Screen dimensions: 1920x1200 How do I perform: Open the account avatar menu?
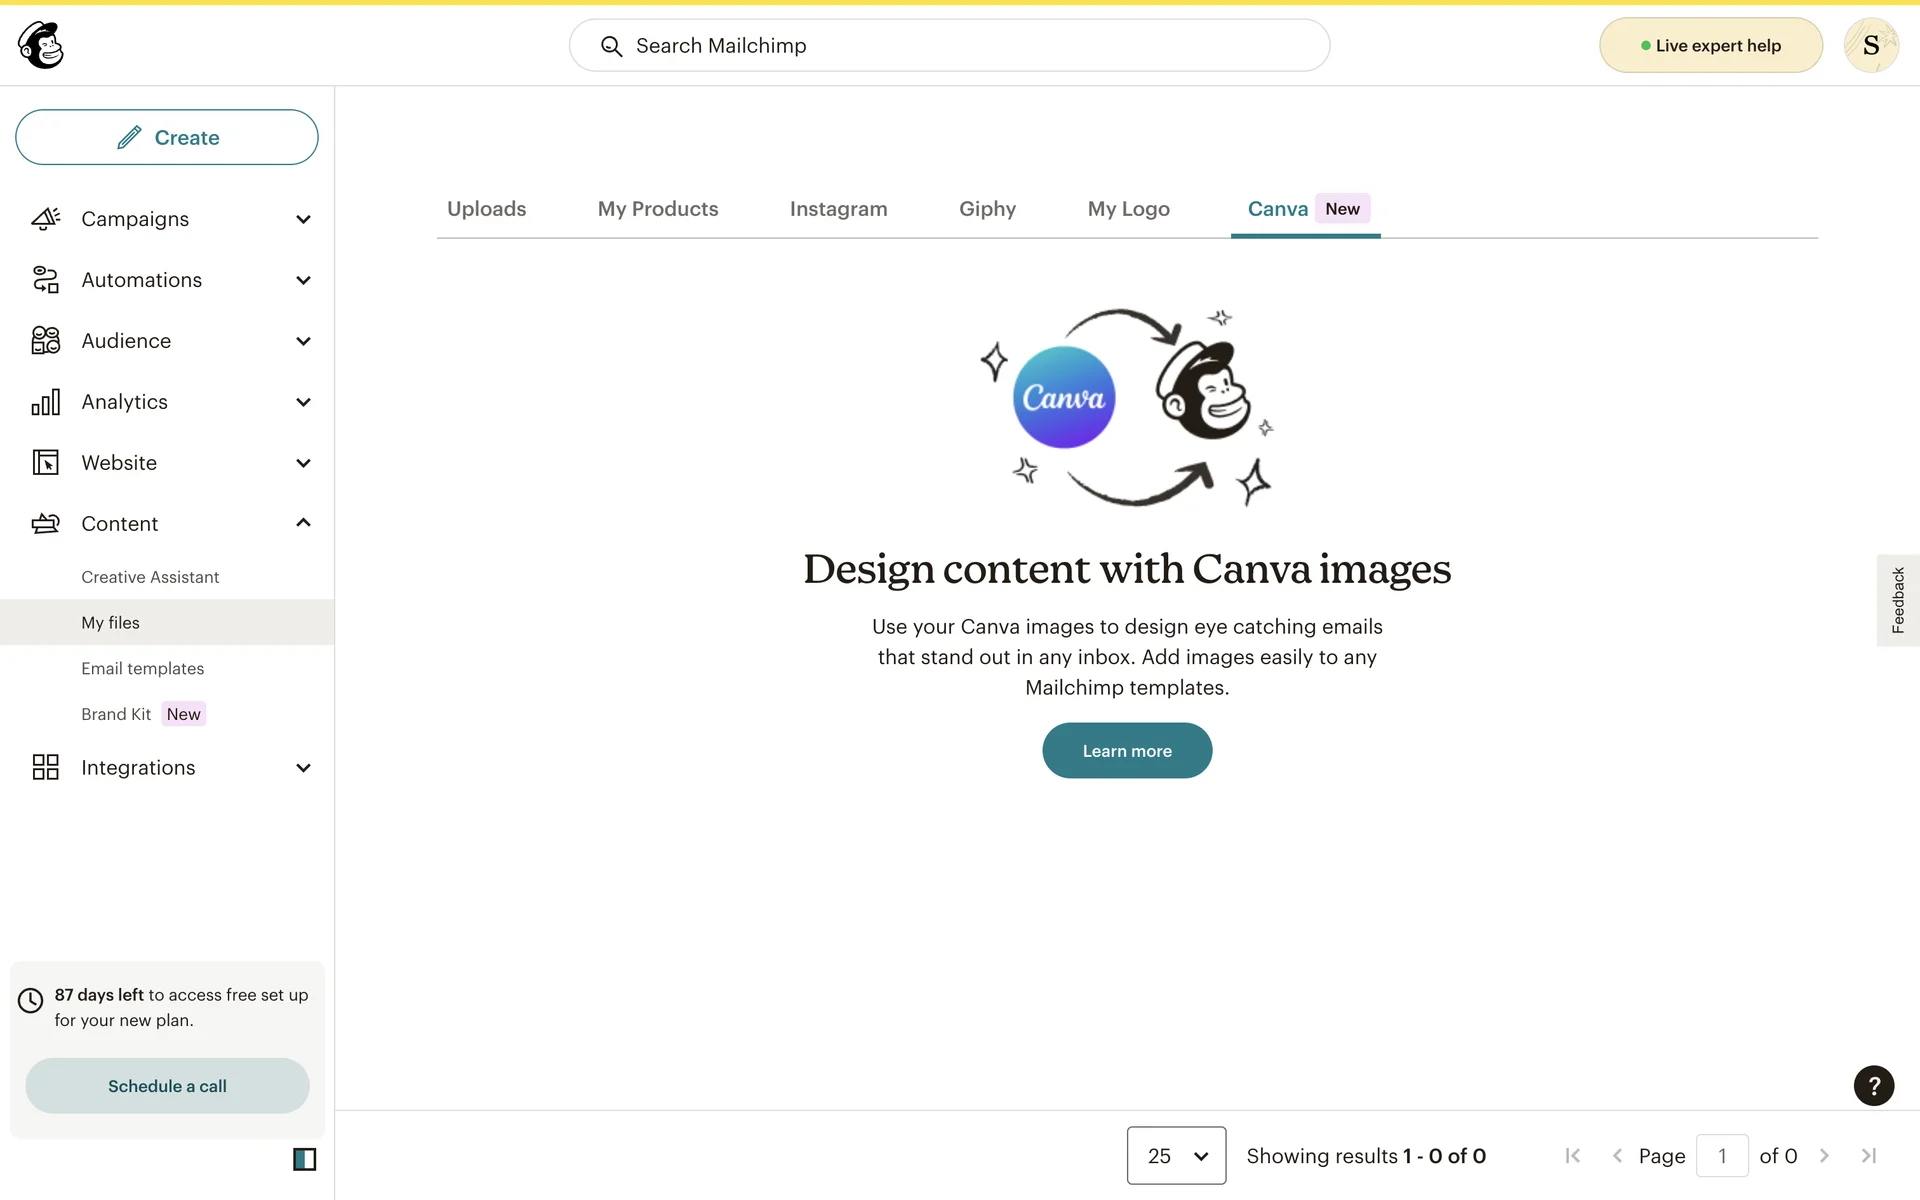point(1870,46)
